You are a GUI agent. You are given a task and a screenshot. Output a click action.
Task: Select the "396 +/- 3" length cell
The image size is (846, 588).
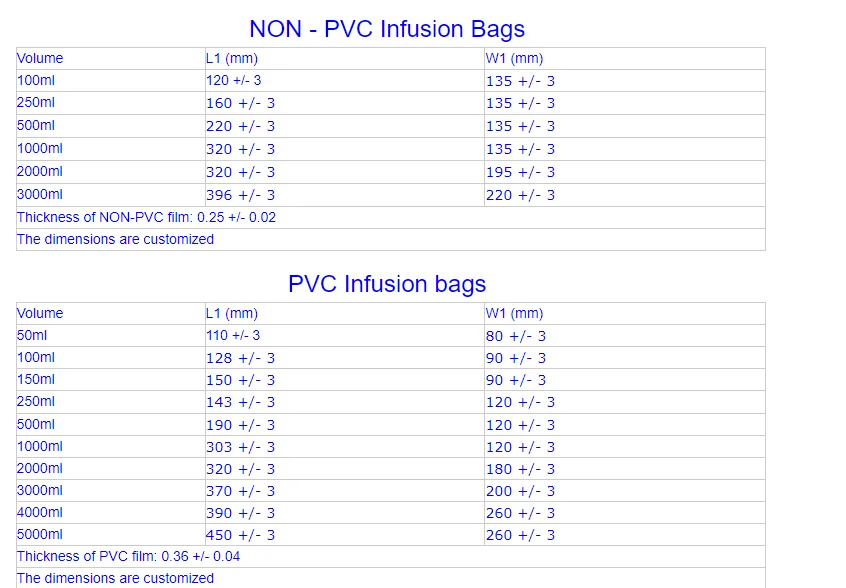coord(240,195)
